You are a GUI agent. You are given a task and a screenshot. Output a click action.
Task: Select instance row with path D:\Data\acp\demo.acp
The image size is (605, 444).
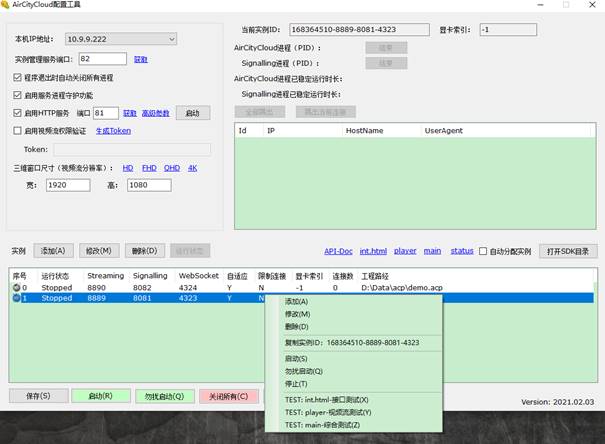(x=303, y=288)
